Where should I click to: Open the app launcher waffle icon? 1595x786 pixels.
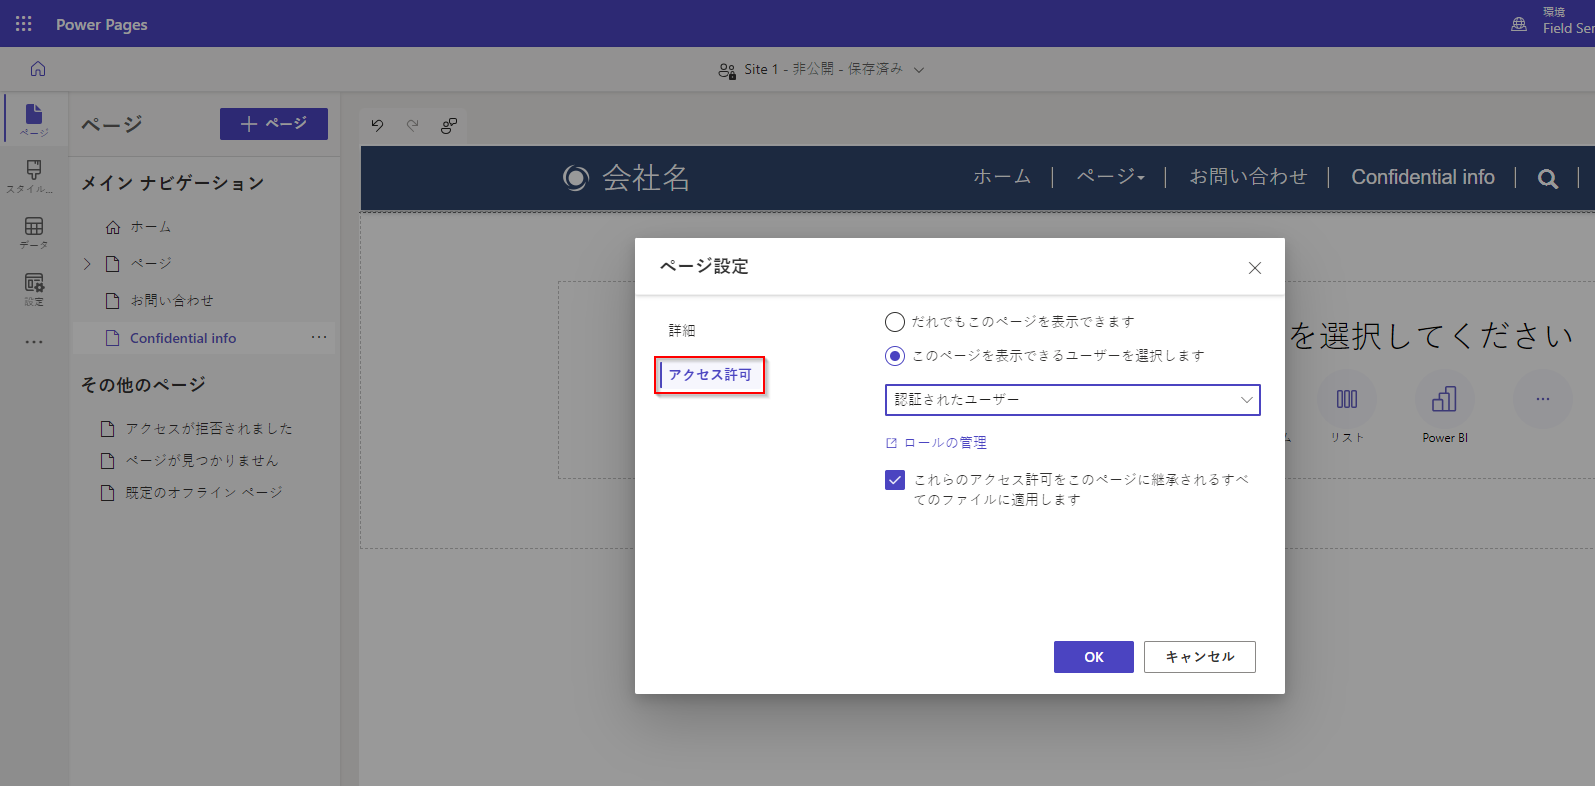[24, 24]
